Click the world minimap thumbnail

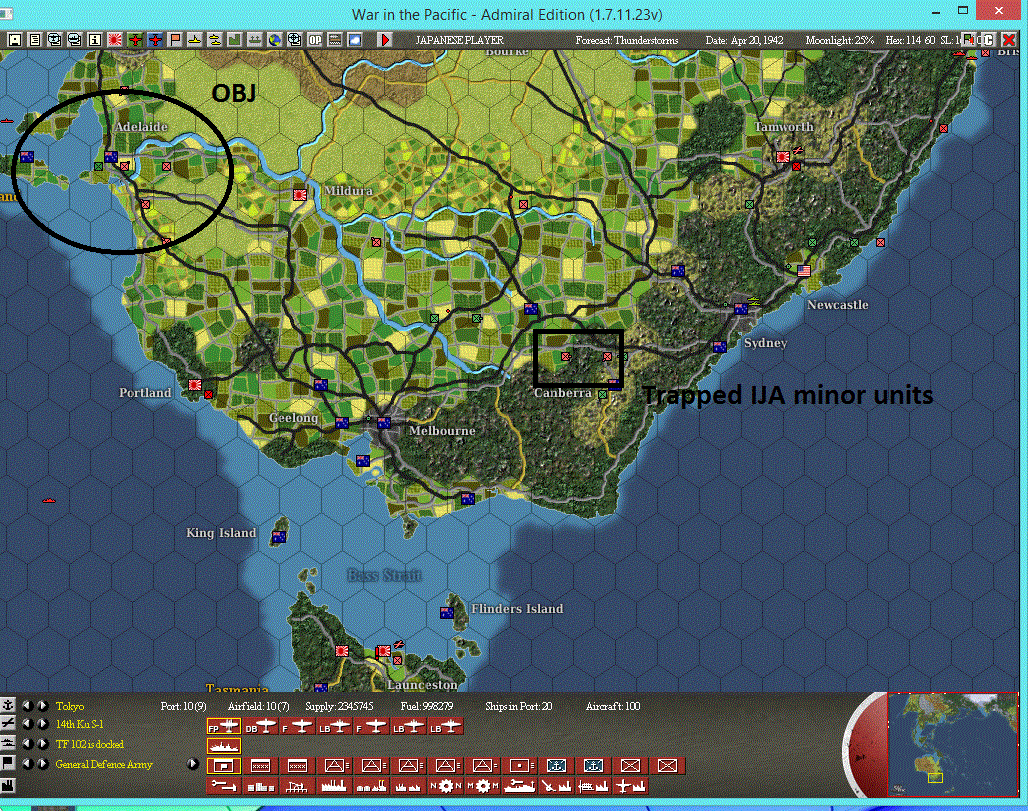[x=952, y=744]
